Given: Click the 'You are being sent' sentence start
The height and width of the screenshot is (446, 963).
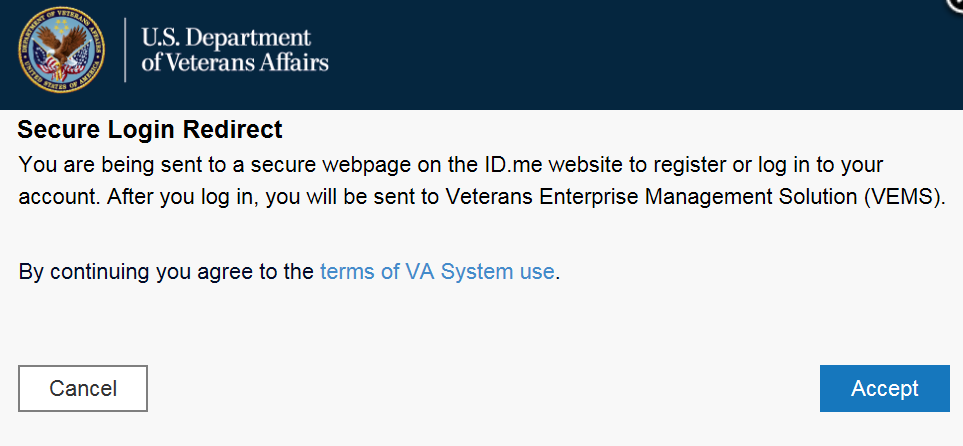Looking at the screenshot, I should coord(101,164).
